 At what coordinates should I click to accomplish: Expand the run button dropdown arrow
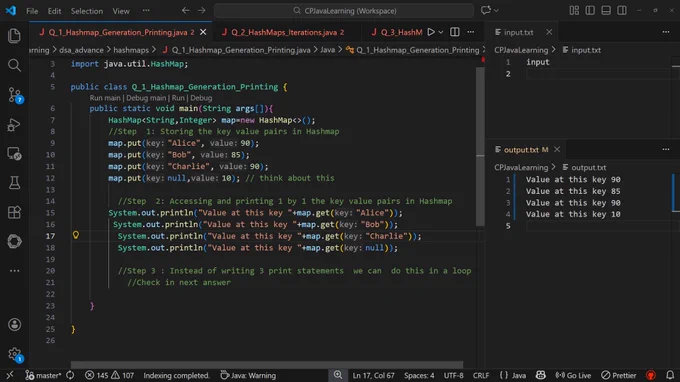coord(441,32)
